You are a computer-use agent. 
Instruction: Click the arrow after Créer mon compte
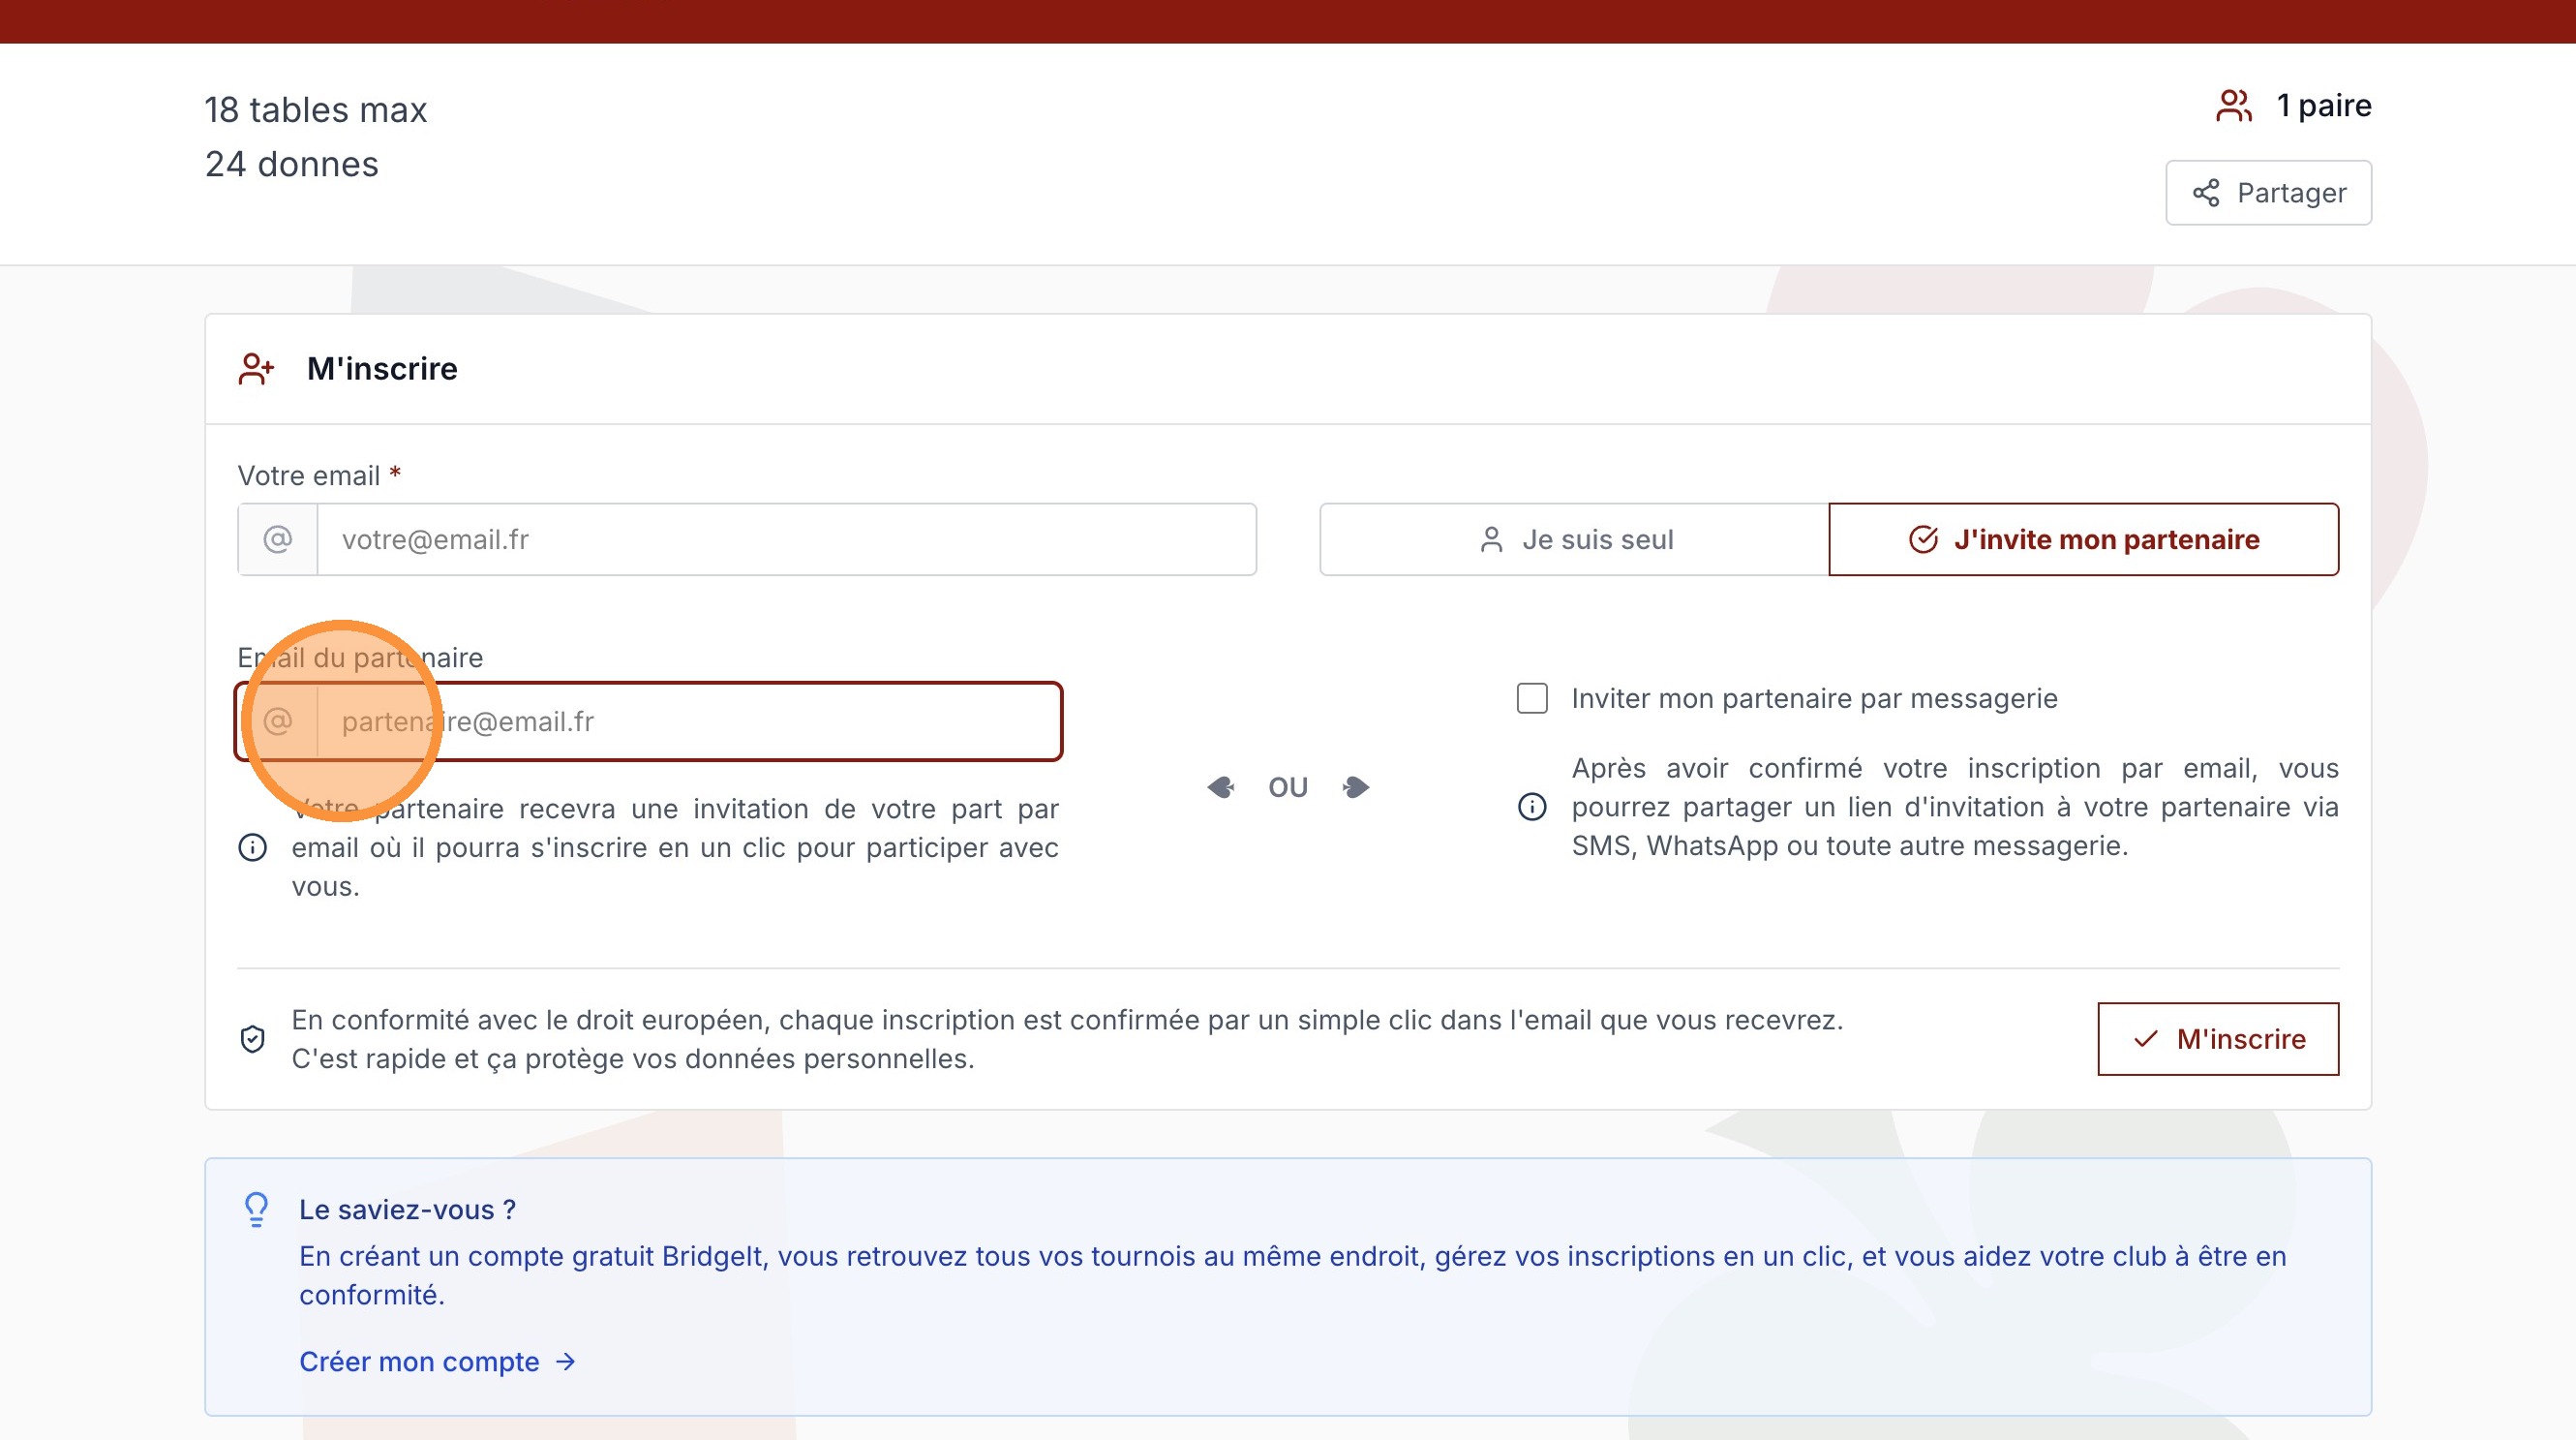[x=566, y=1361]
